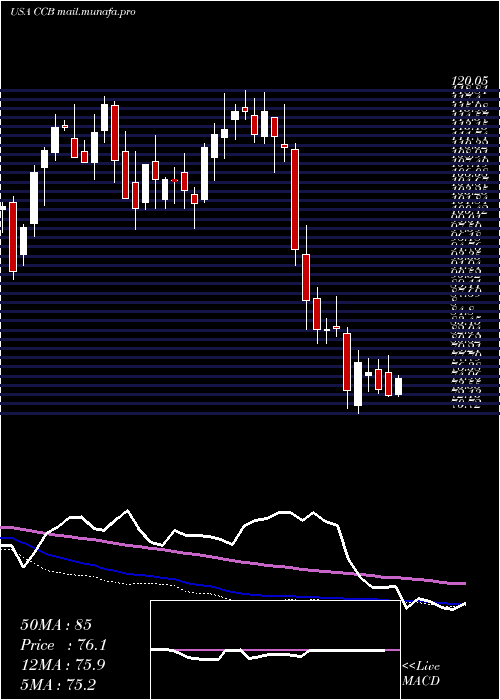Click the '<<Live MACD' label

[421, 674]
